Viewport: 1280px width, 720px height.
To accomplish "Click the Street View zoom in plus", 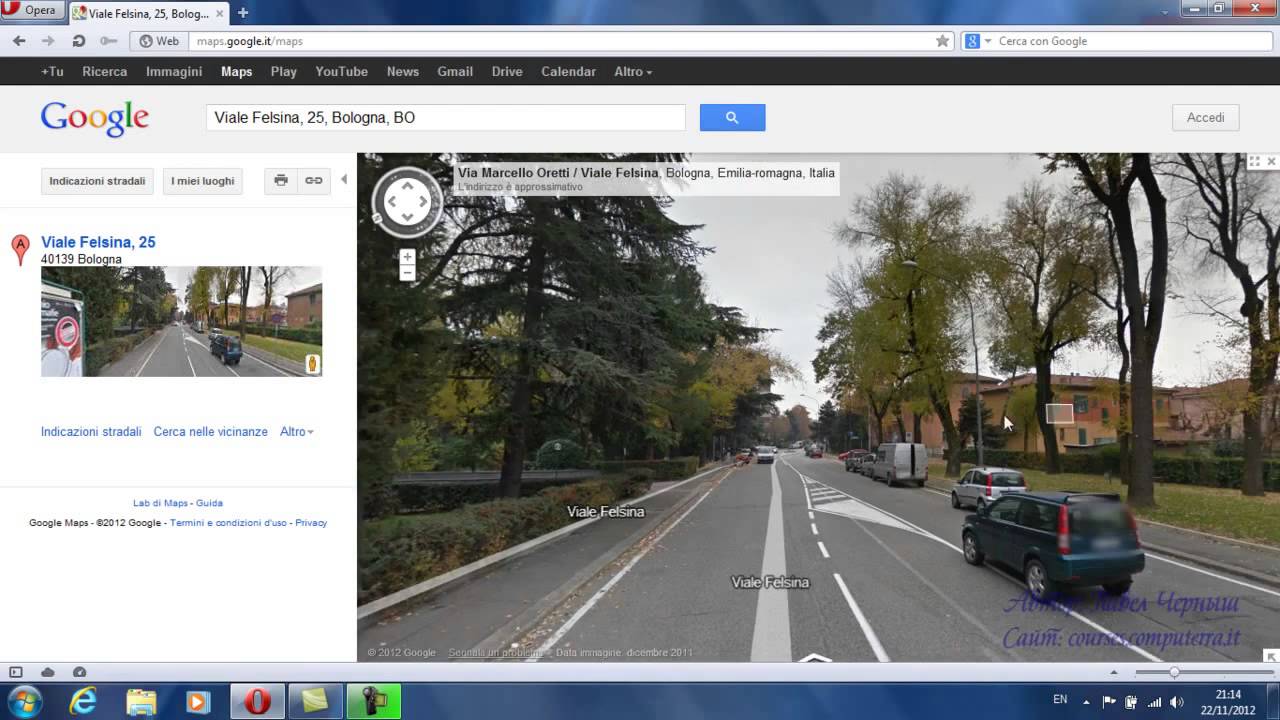I will [407, 257].
